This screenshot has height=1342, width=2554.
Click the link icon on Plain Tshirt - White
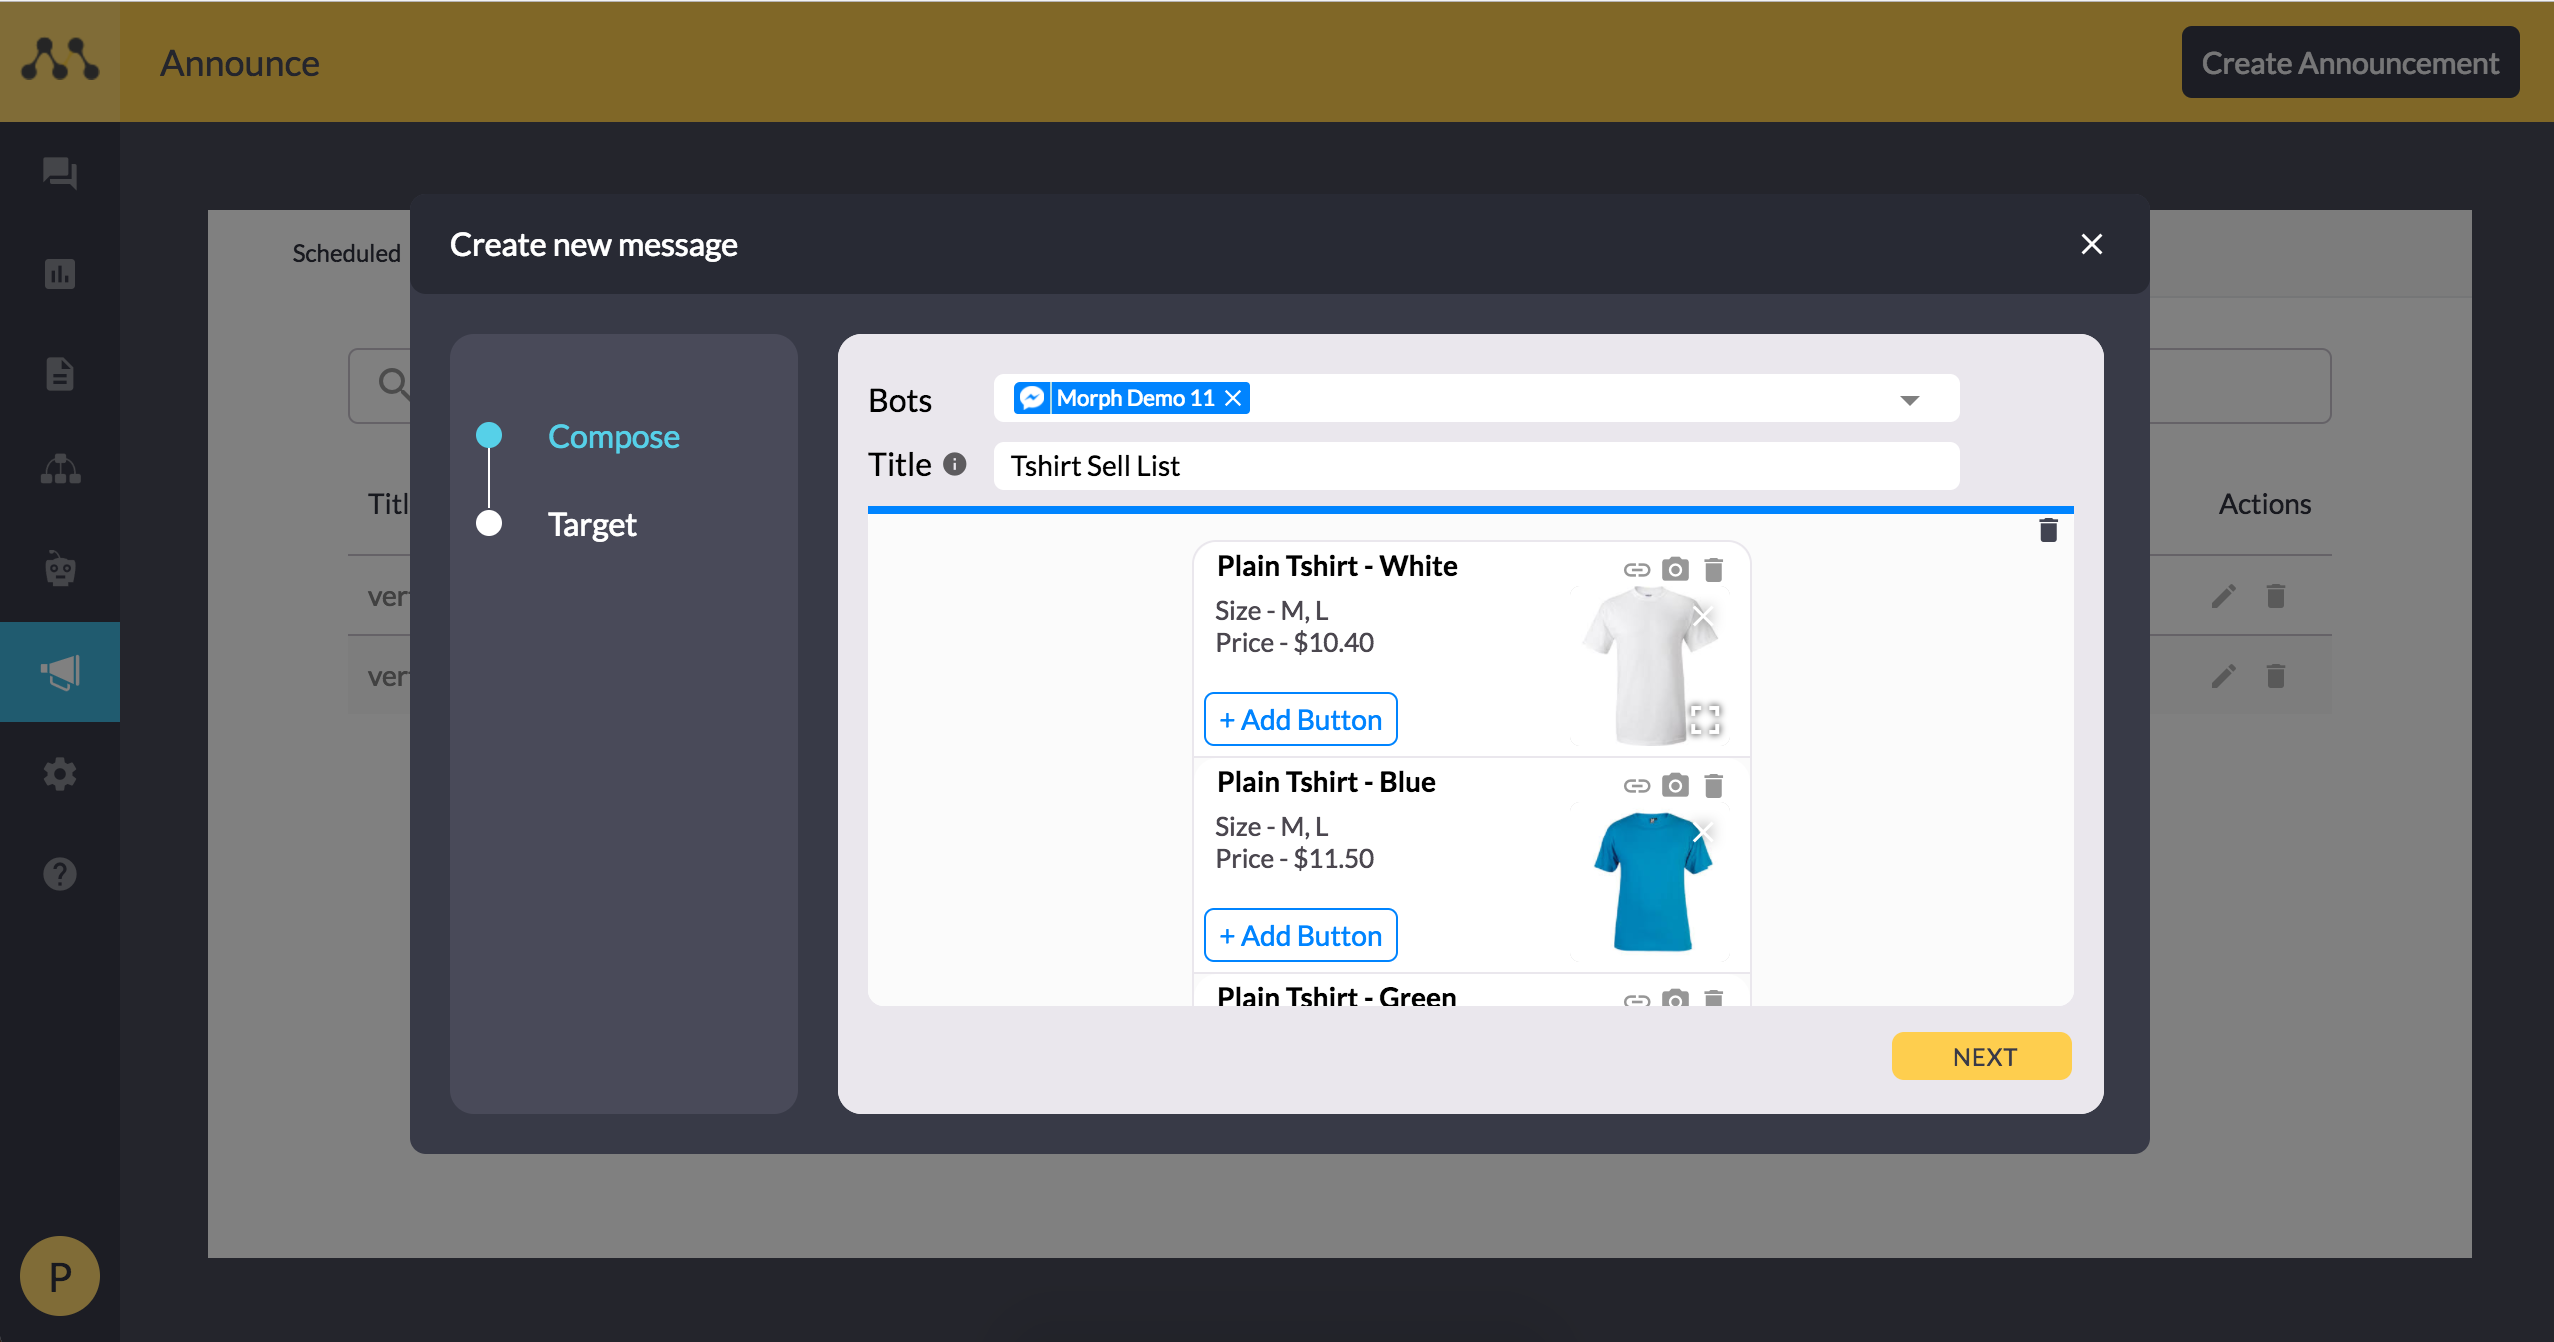tap(1636, 570)
